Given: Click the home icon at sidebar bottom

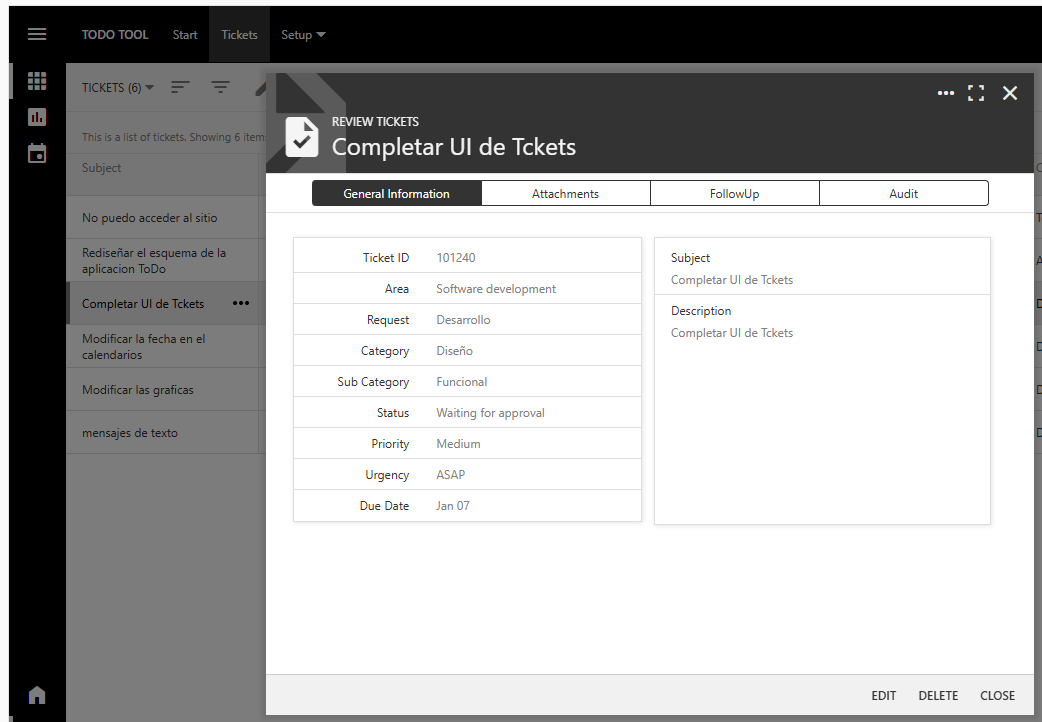Looking at the screenshot, I should (x=37, y=695).
